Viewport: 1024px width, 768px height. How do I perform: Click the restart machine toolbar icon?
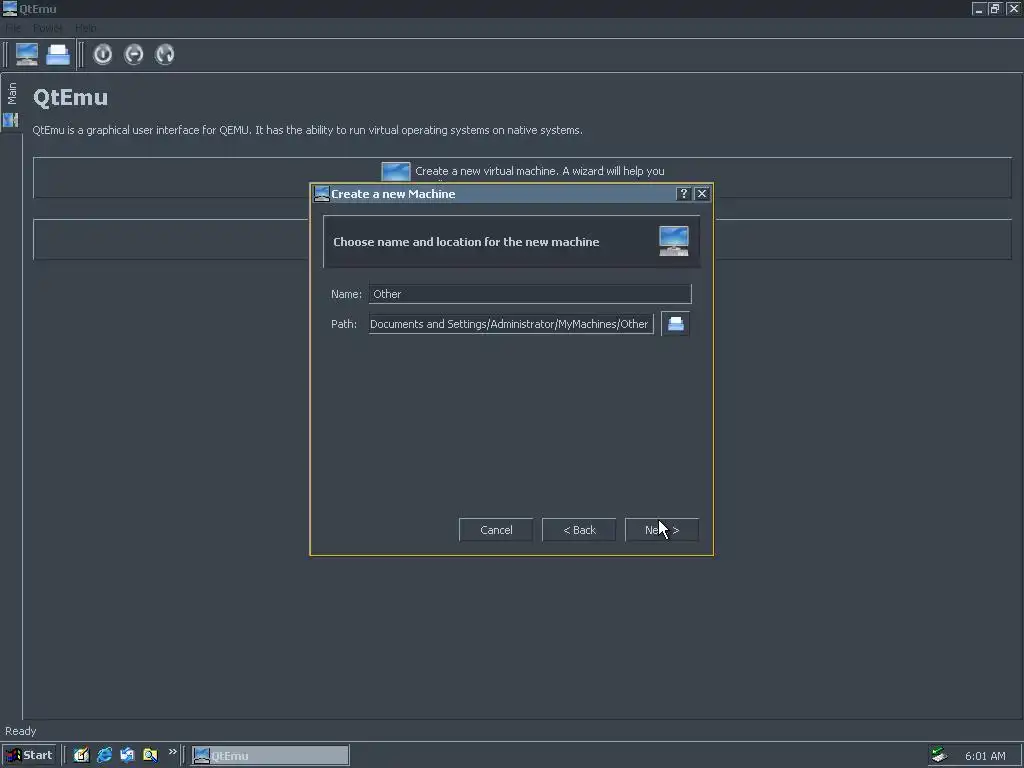[x=165, y=54]
